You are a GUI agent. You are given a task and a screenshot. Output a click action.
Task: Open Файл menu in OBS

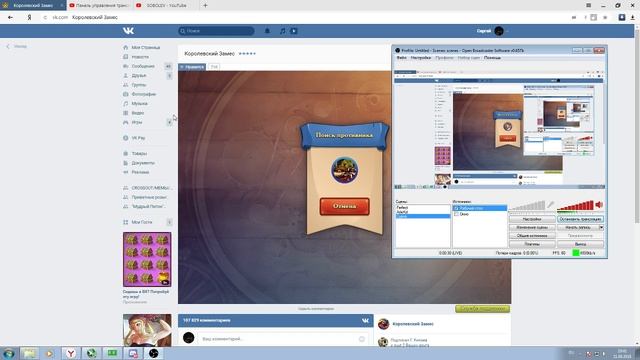click(402, 58)
